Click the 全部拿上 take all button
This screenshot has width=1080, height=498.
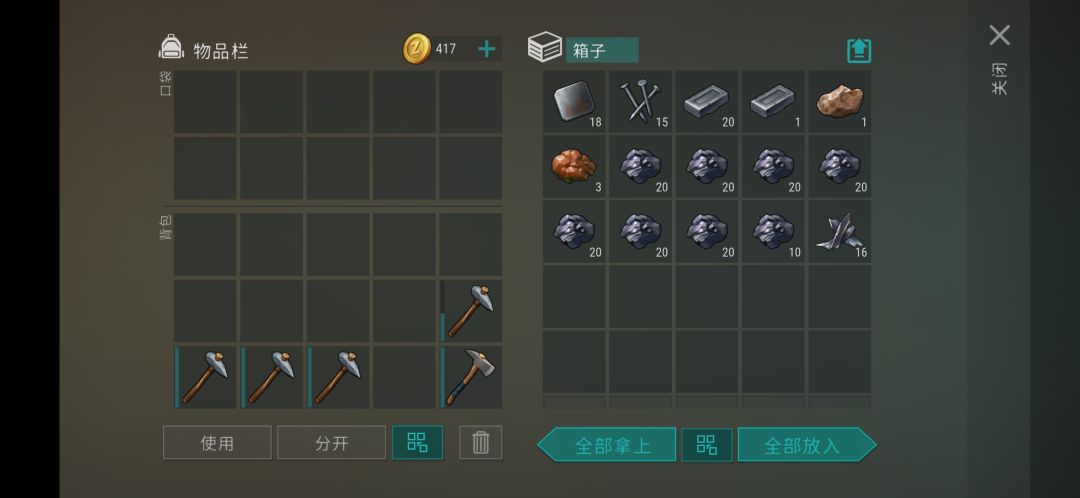[x=607, y=445]
